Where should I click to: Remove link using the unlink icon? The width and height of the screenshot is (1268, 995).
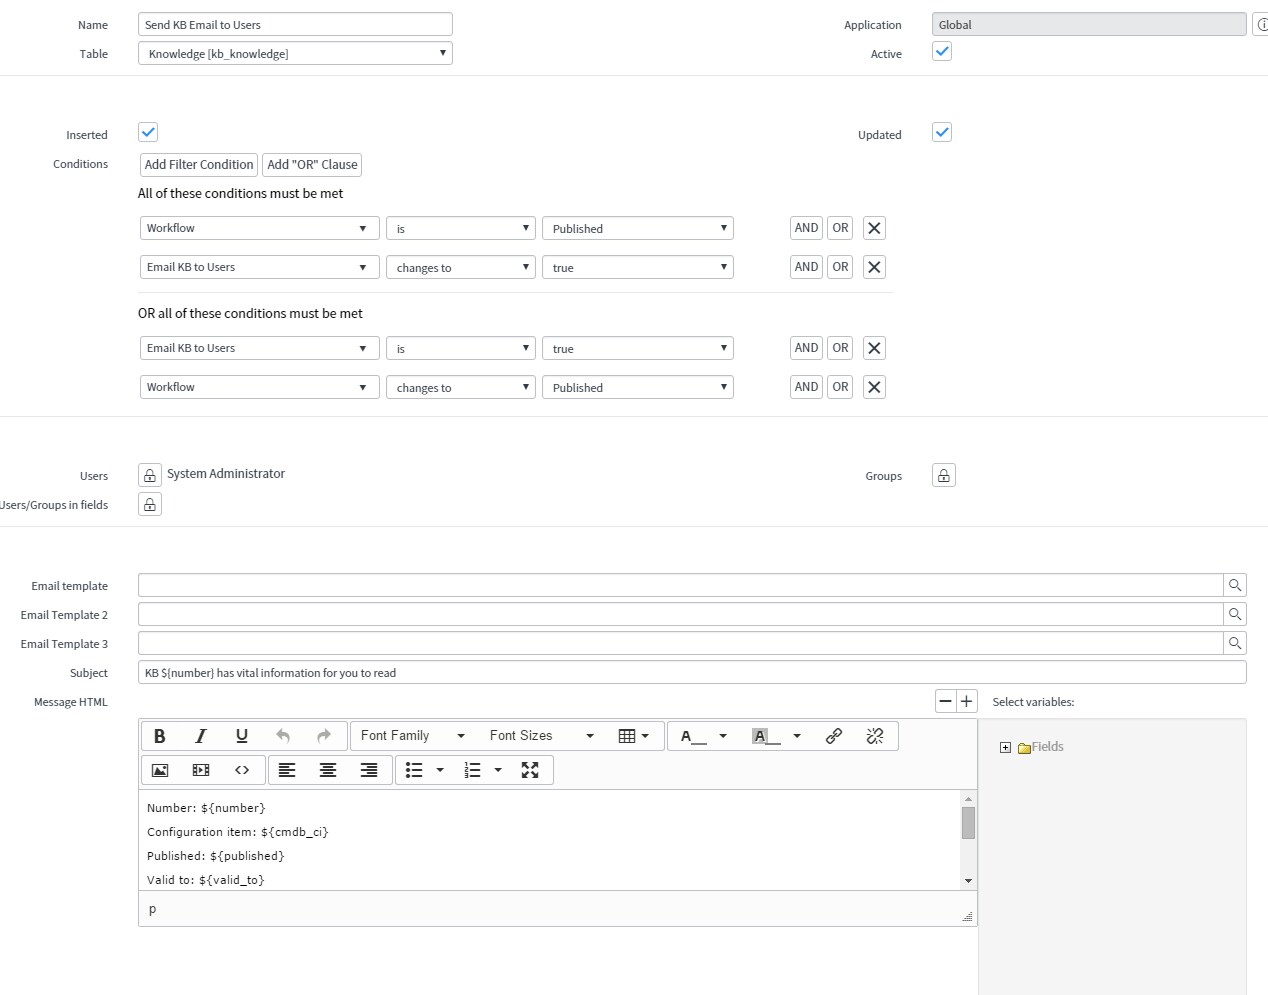click(875, 736)
